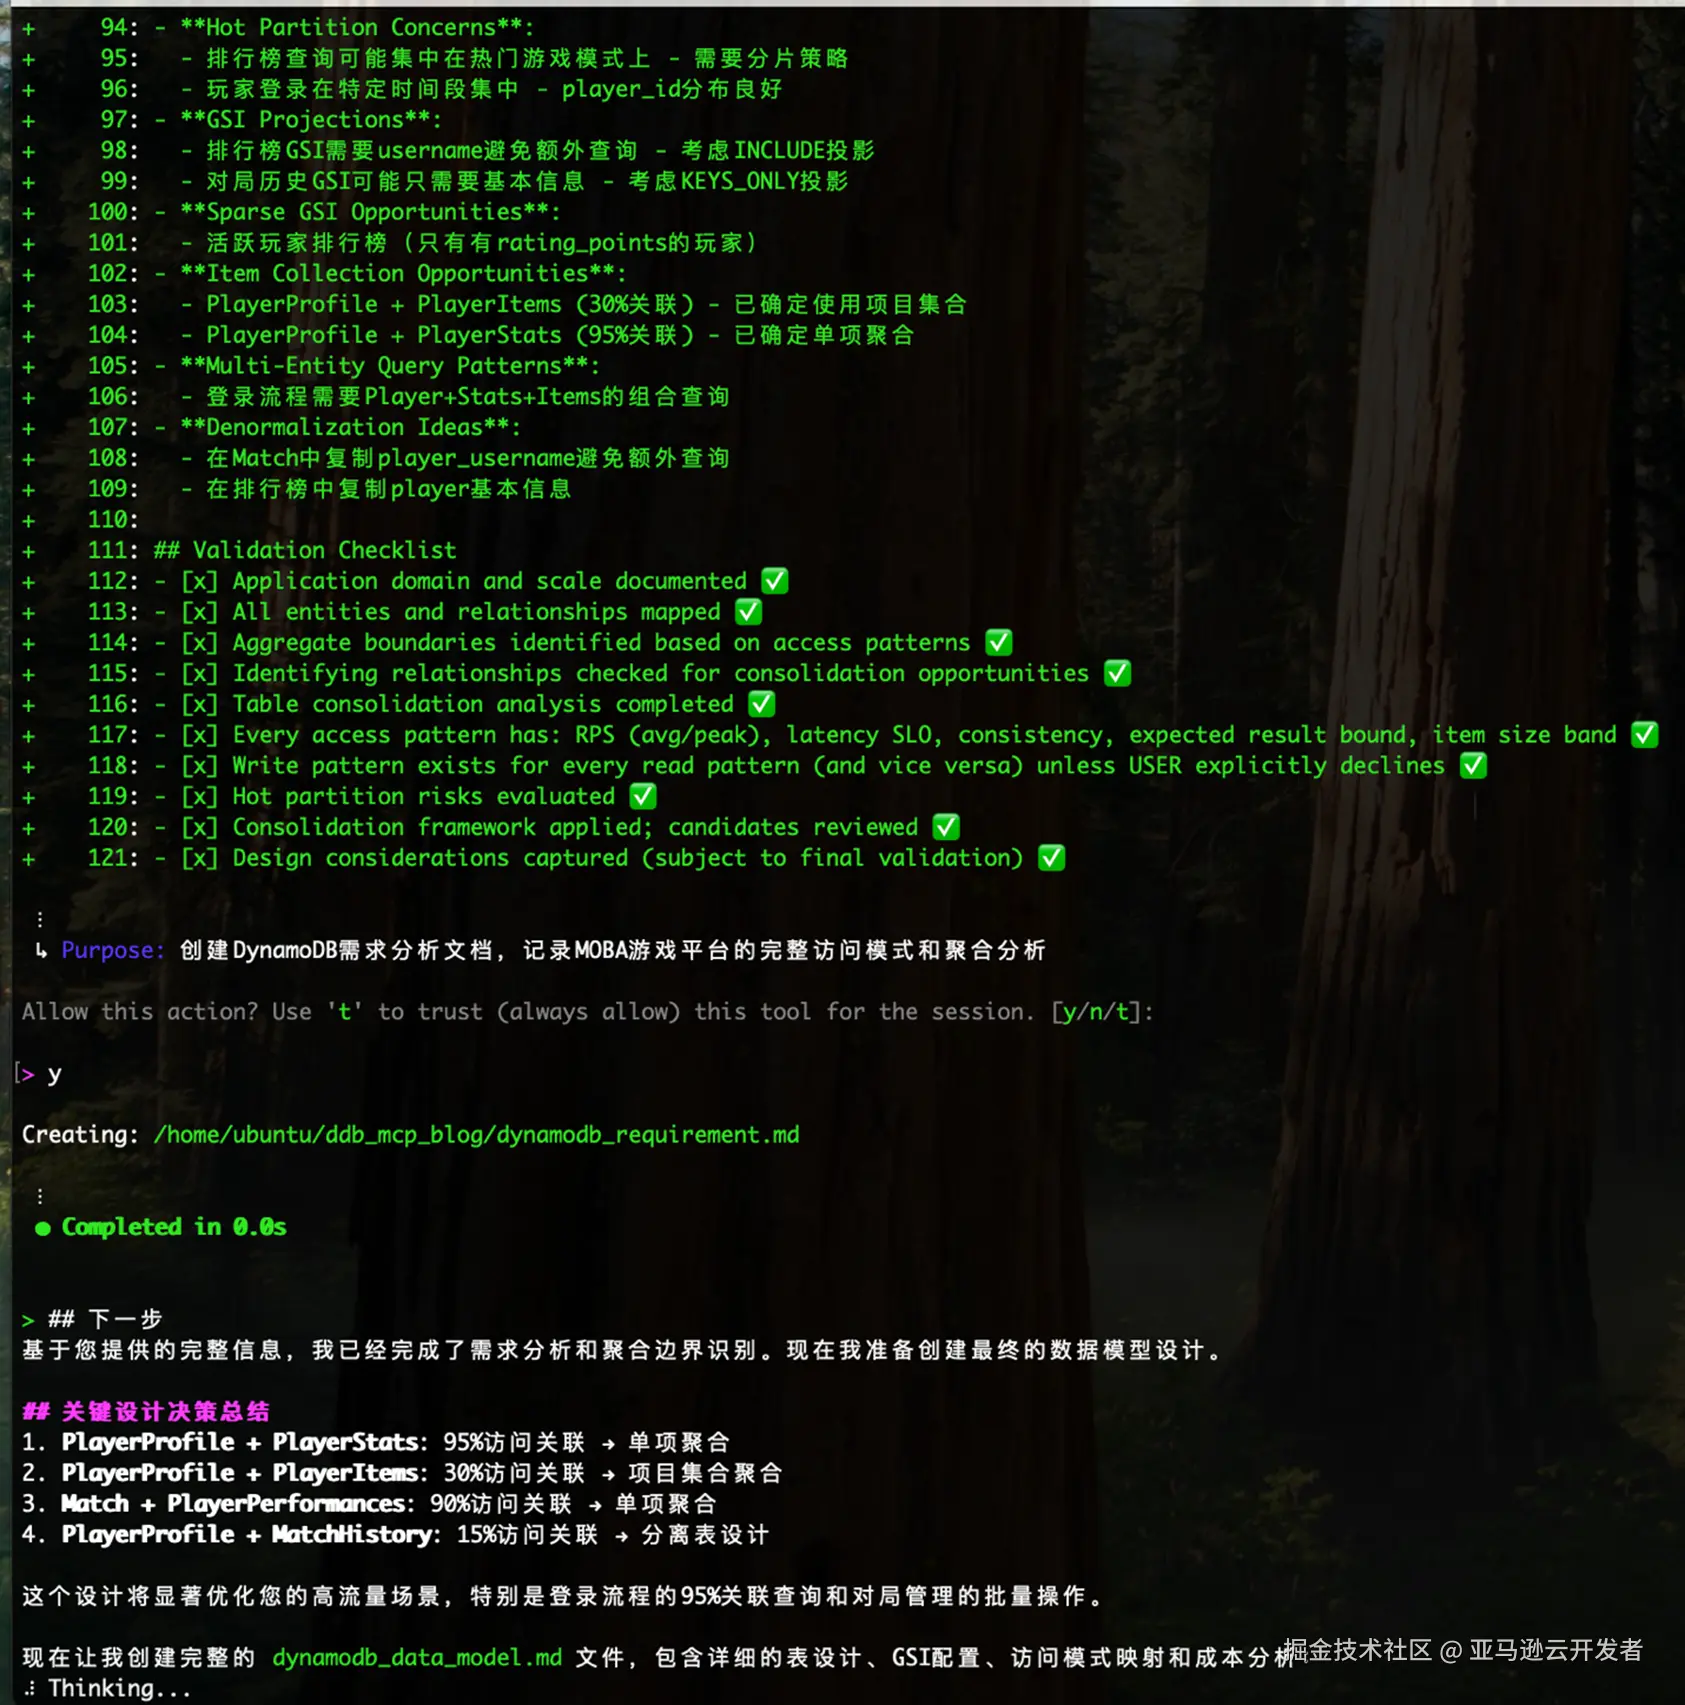The height and width of the screenshot is (1705, 1685).
Task: Click the purple Purpose arrow icon
Action: tap(40, 951)
